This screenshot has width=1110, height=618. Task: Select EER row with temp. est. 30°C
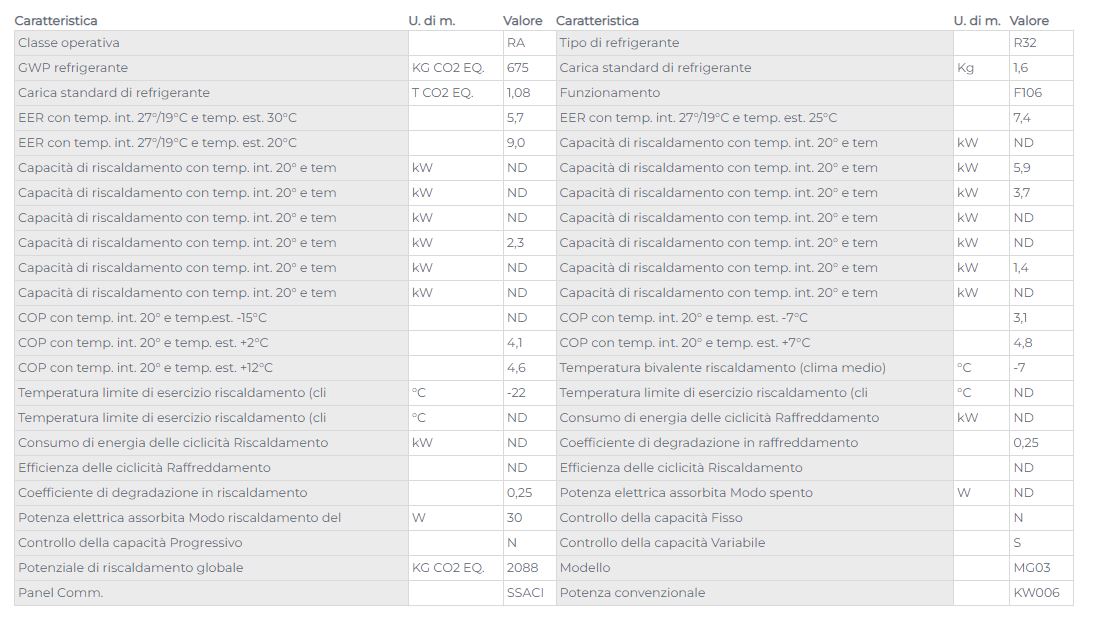[x=285, y=118]
